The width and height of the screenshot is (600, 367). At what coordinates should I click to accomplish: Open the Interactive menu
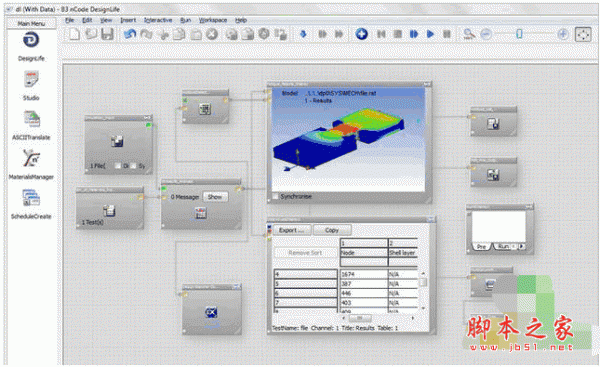tap(158, 20)
